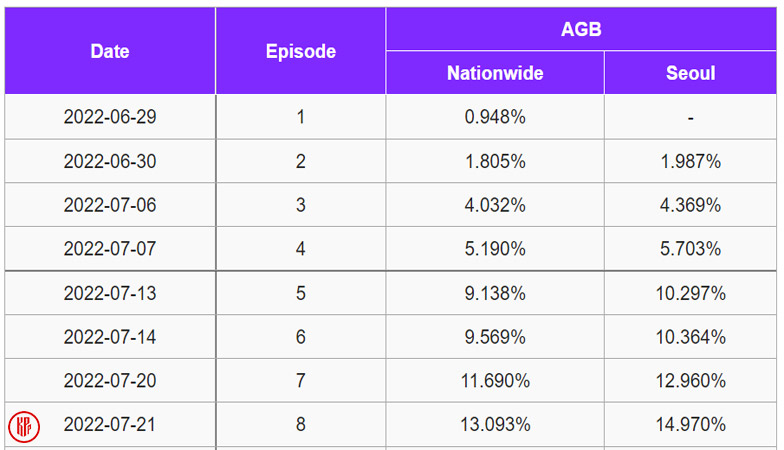Click the Date column header
The width and height of the screenshot is (784, 450).
point(110,51)
